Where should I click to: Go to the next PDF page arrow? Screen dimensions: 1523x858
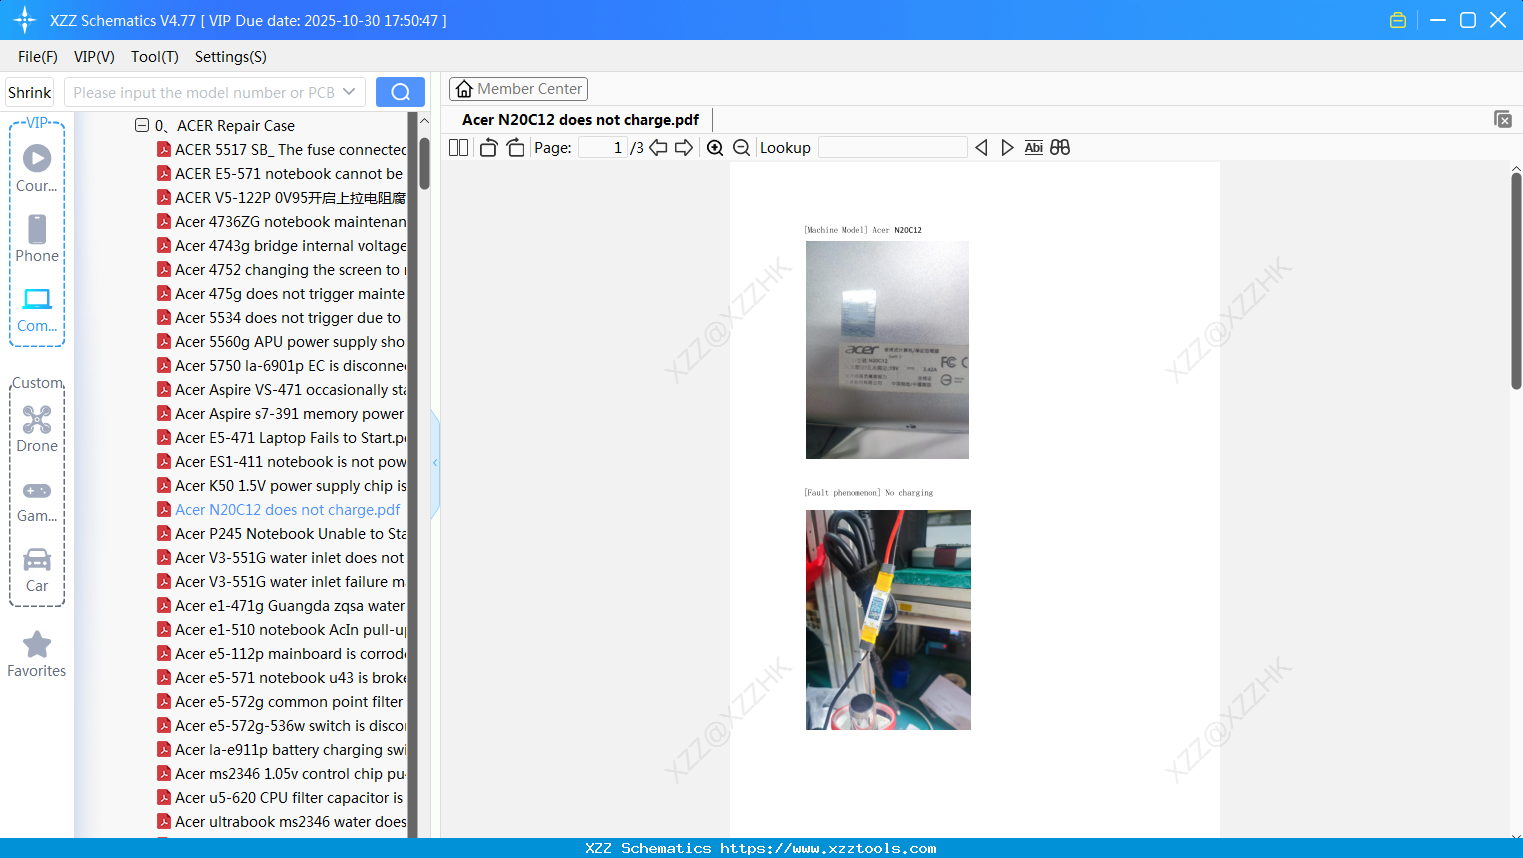[684, 147]
